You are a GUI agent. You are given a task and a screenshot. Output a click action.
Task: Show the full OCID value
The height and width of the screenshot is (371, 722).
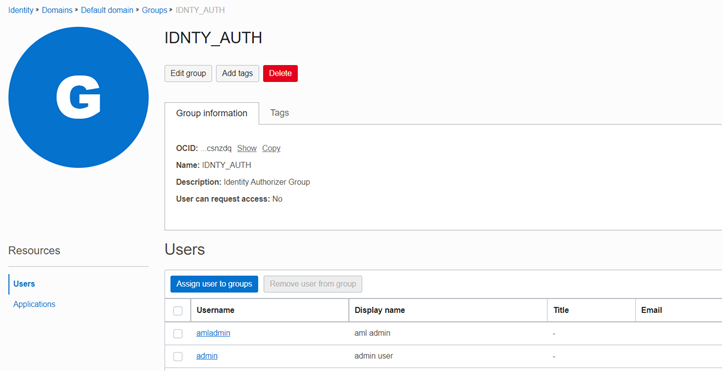pyautogui.click(x=247, y=148)
